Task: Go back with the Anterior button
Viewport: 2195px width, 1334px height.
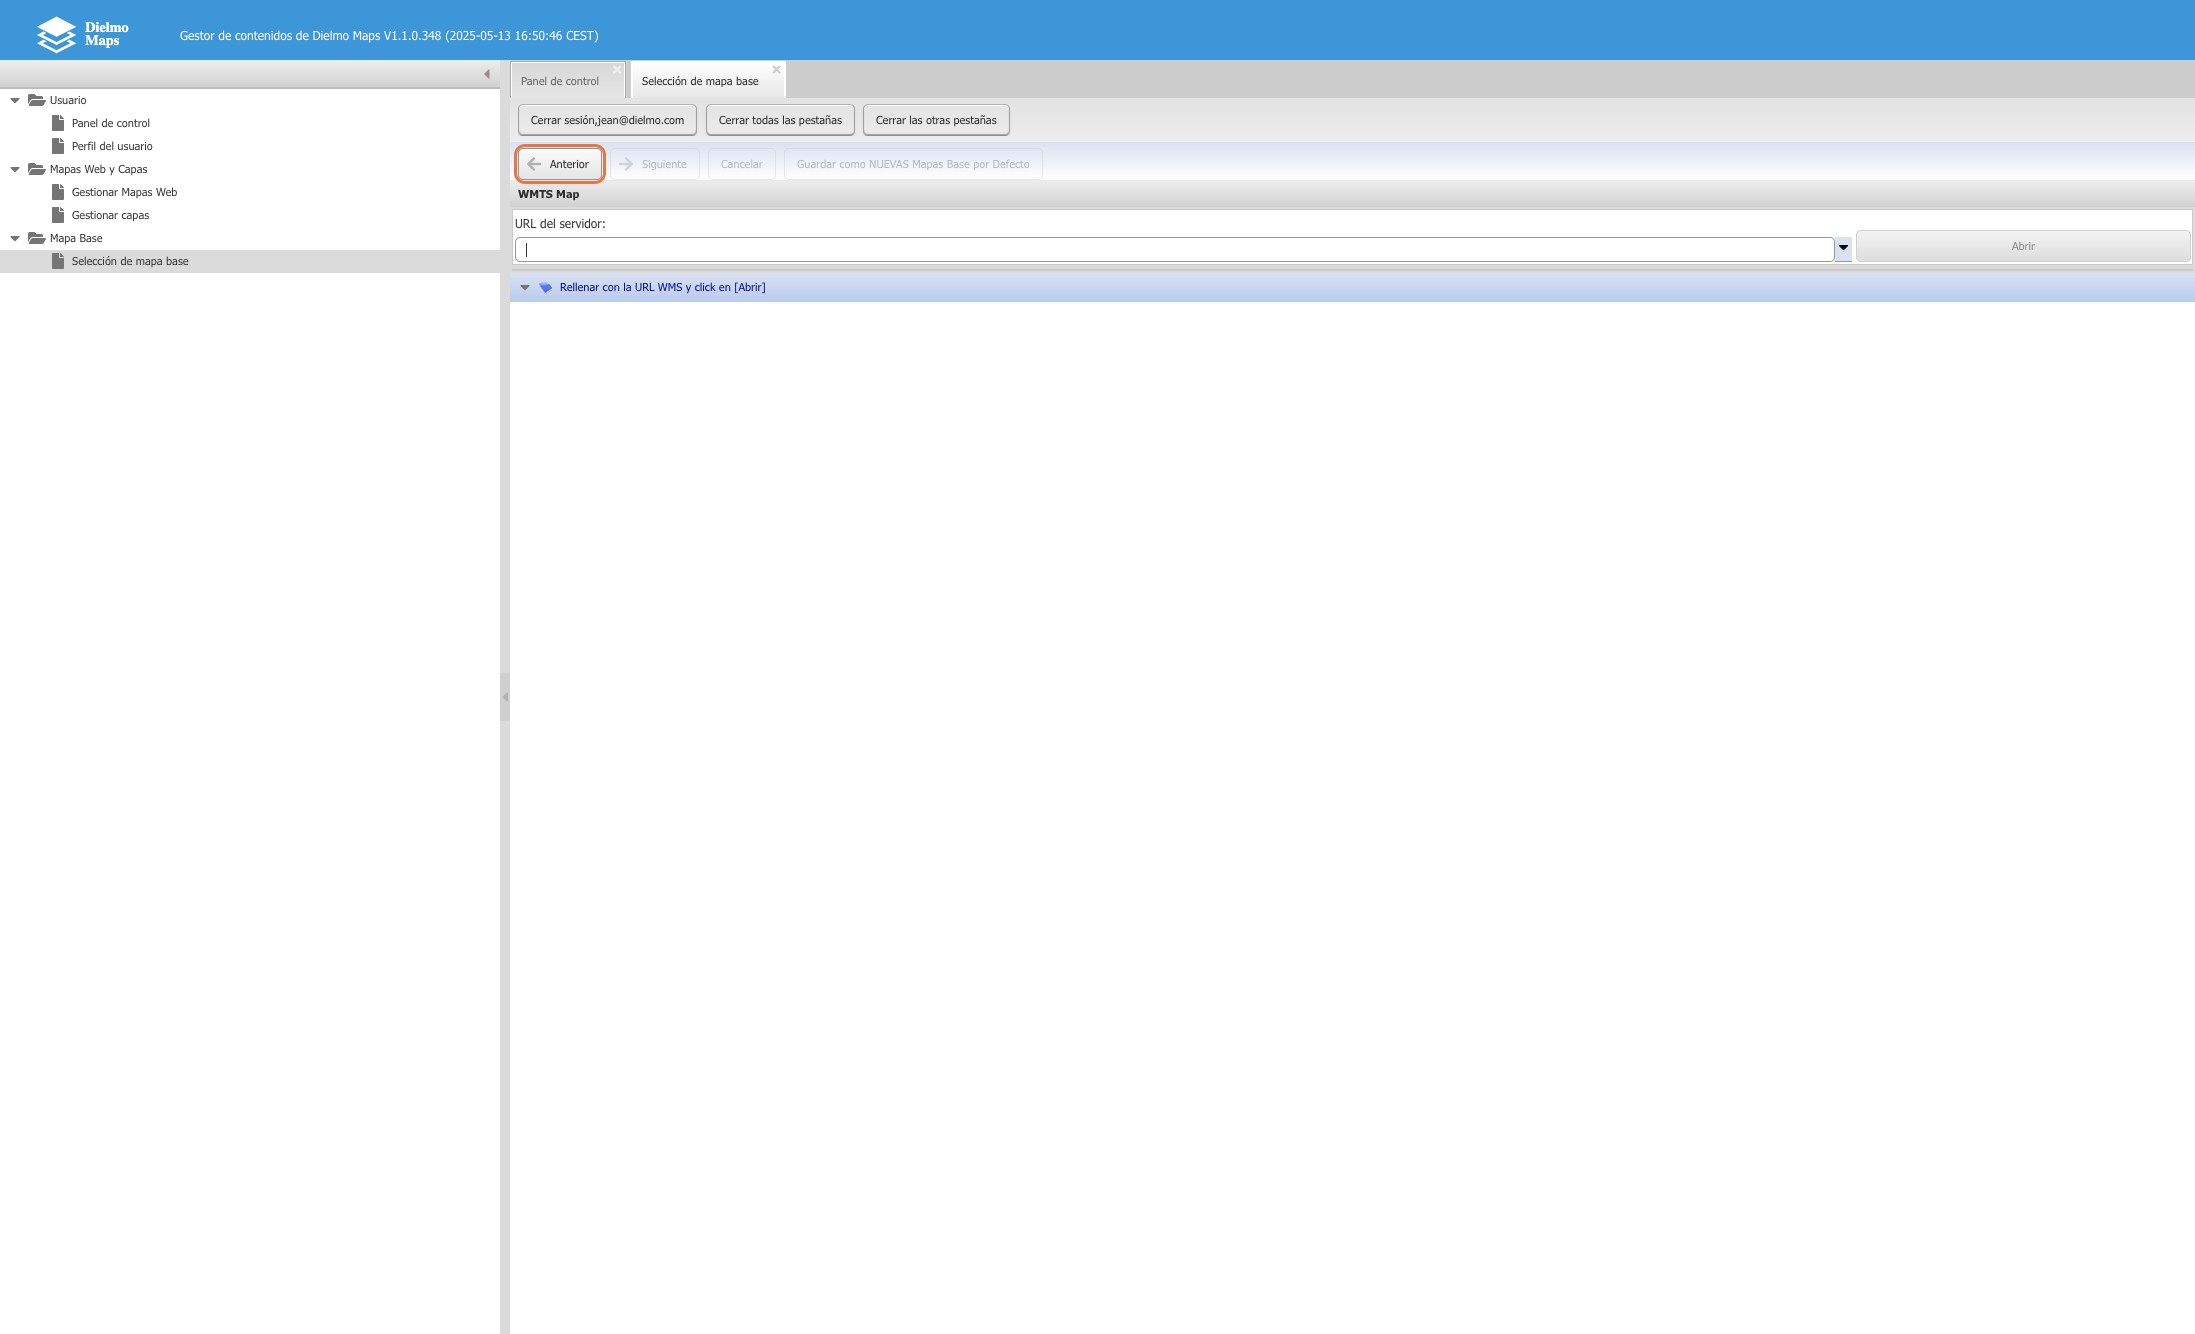Action: point(560,164)
